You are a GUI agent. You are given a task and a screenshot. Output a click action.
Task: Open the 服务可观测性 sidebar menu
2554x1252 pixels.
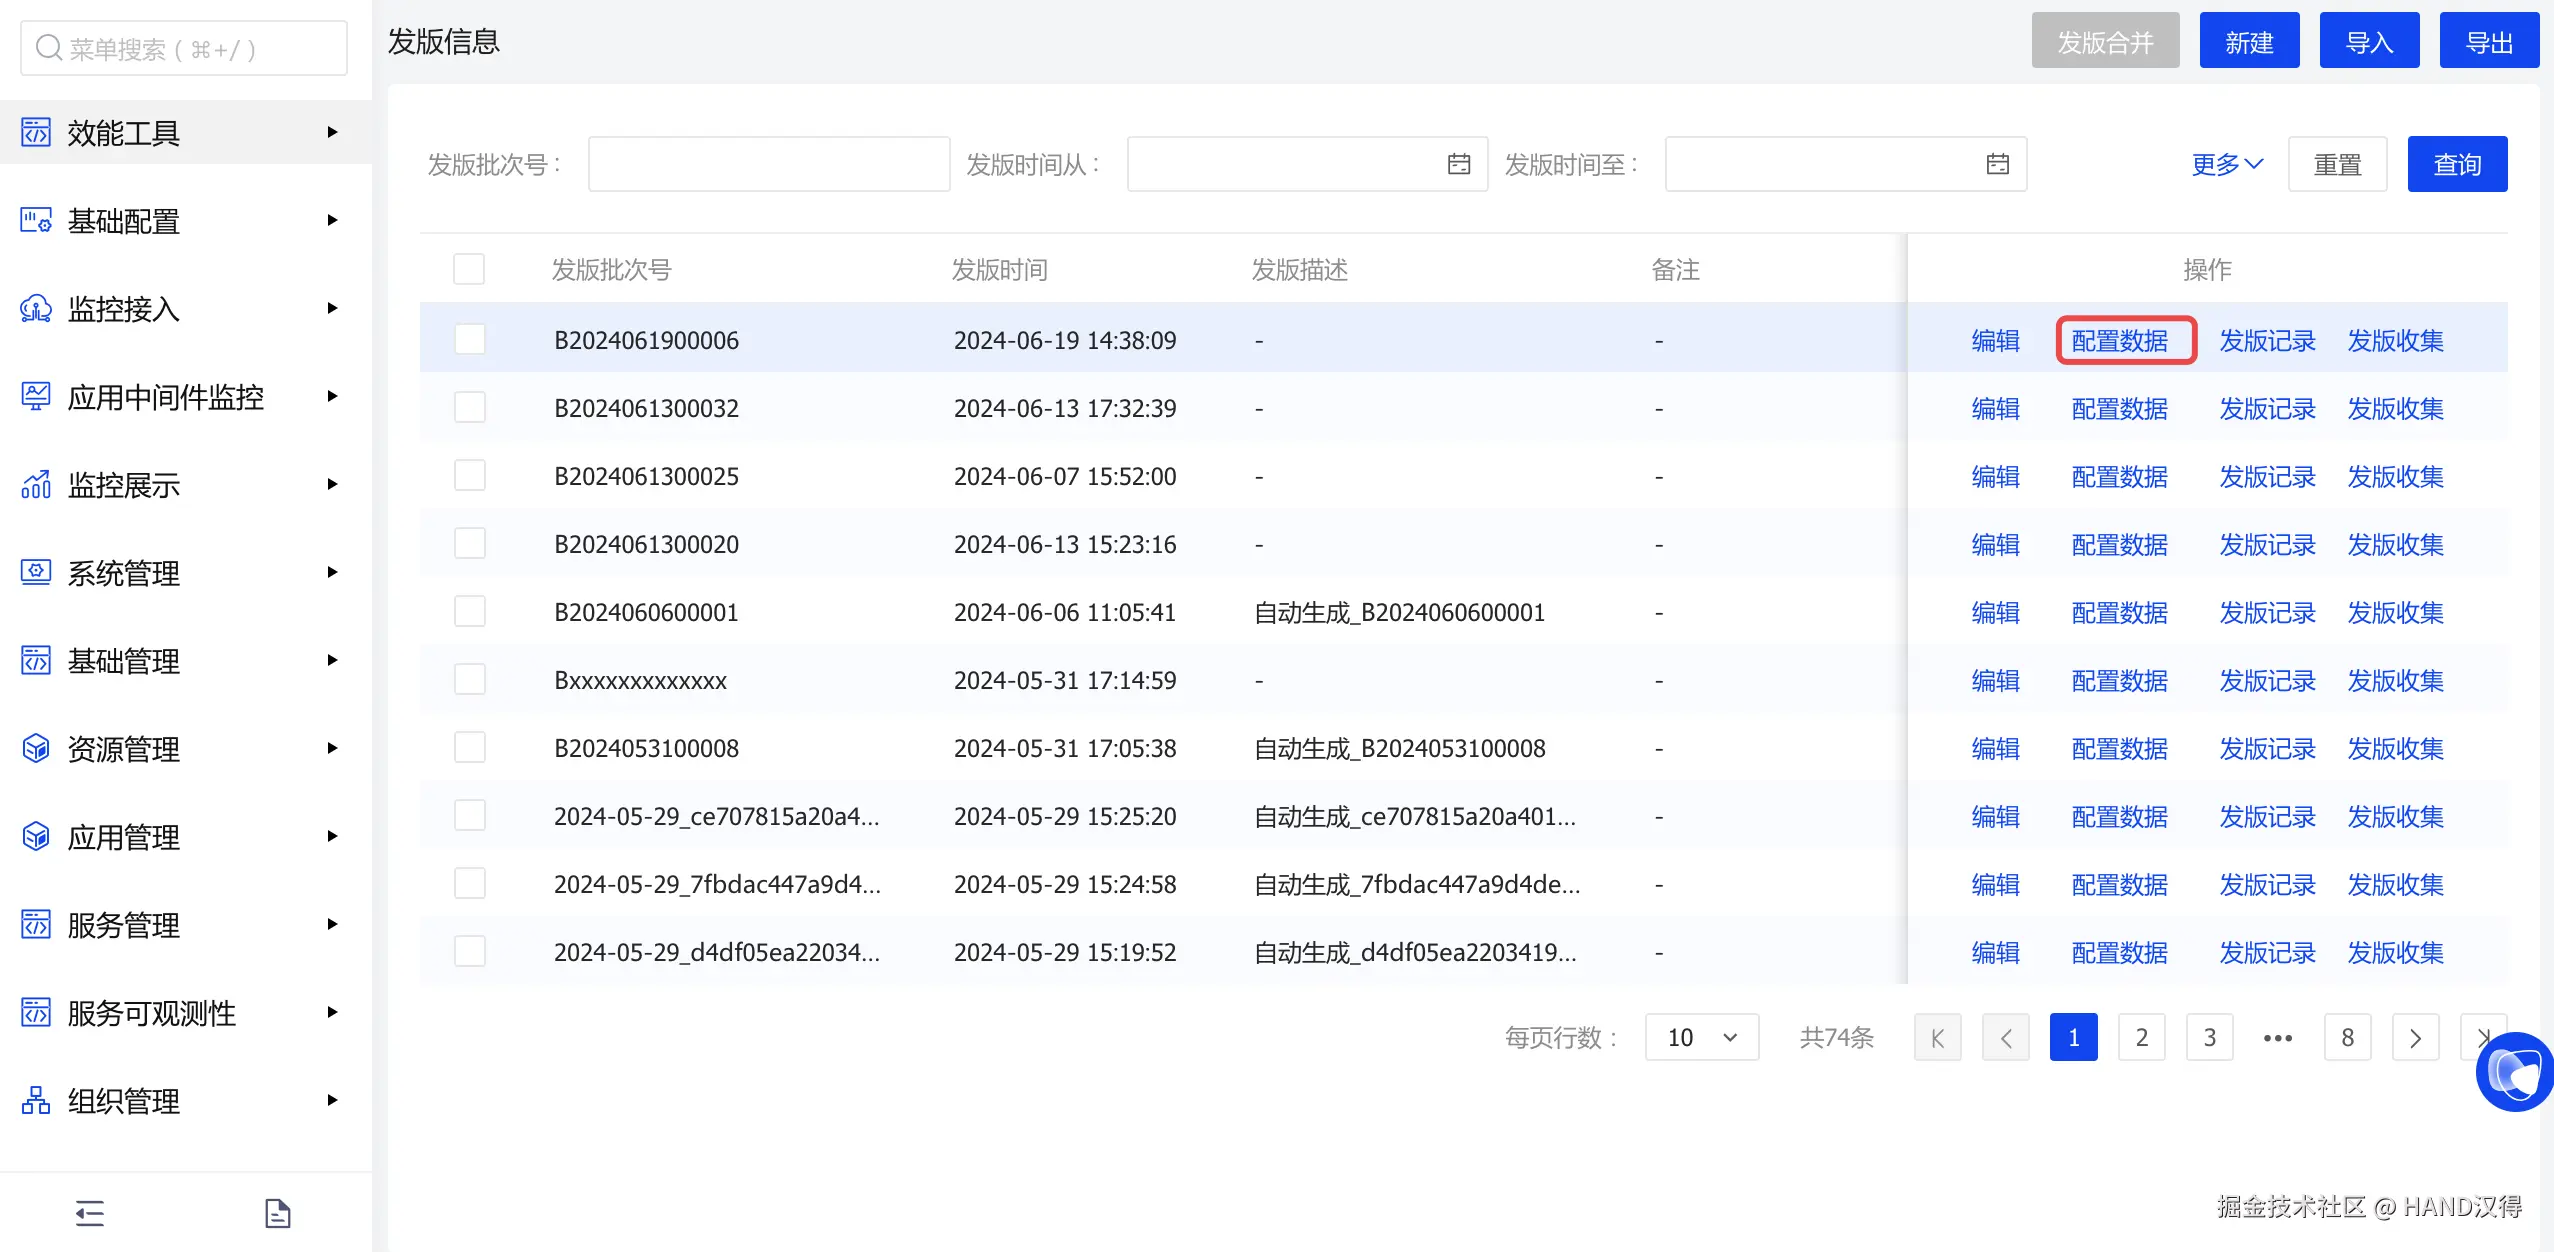click(152, 1013)
